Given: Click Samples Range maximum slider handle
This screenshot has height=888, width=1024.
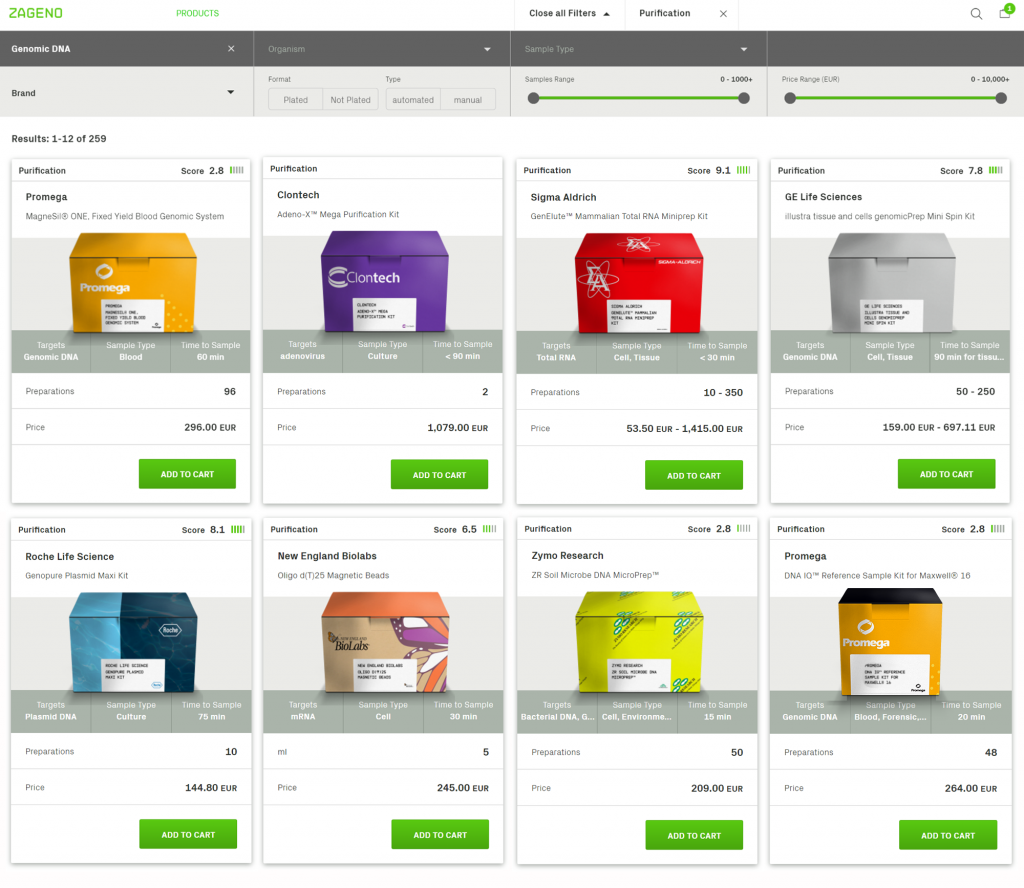Looking at the screenshot, I should pos(744,98).
